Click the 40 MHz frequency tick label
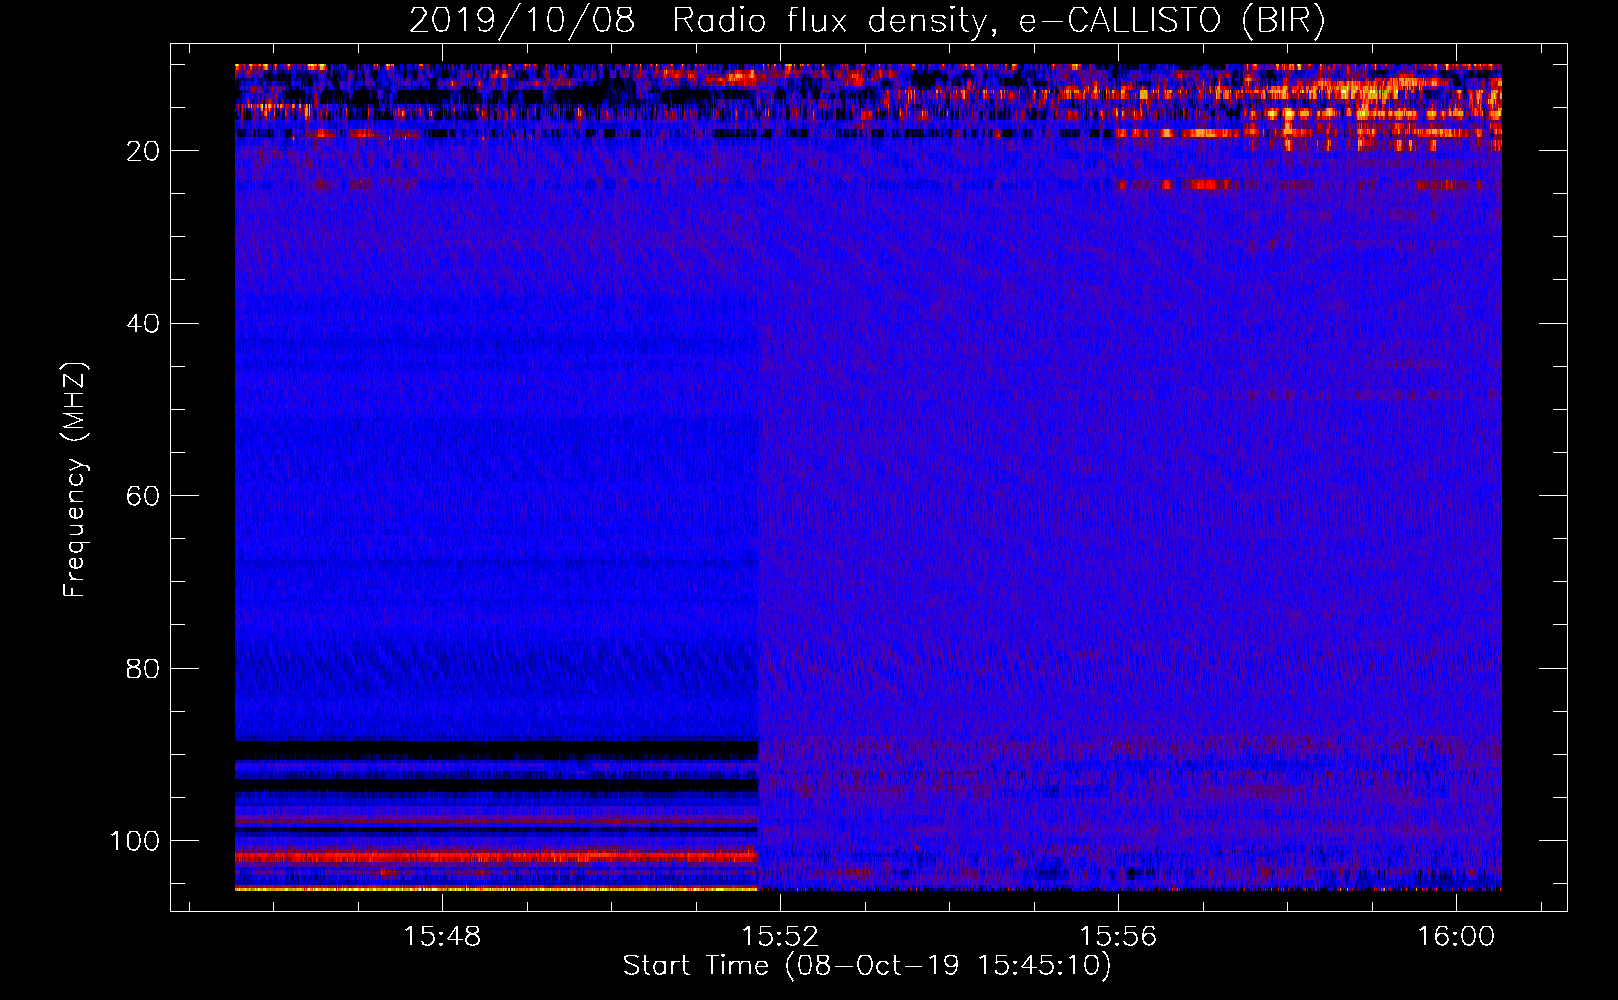 click(143, 323)
